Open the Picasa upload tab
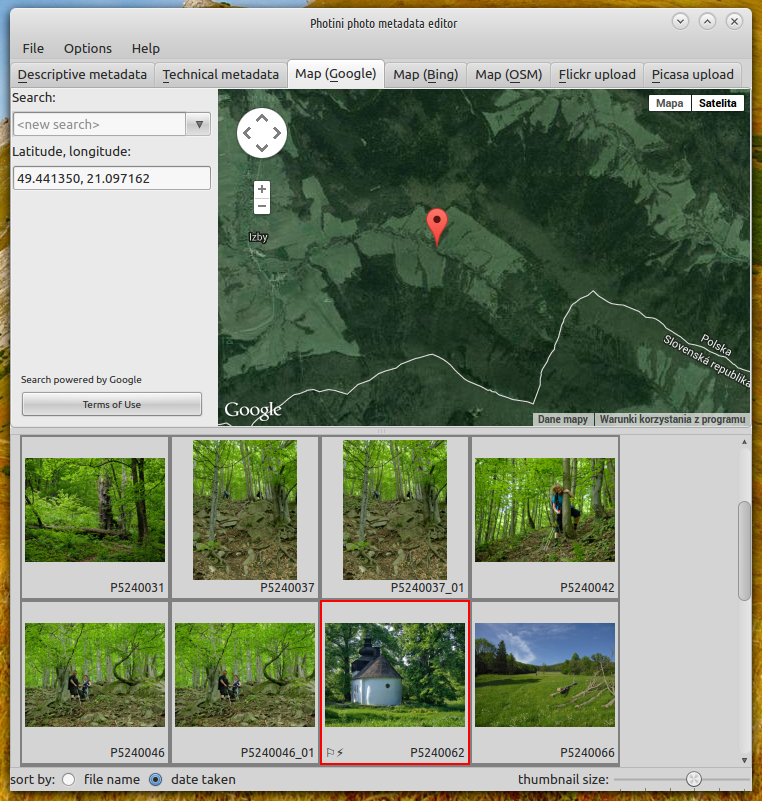The width and height of the screenshot is (762, 801). click(x=693, y=75)
